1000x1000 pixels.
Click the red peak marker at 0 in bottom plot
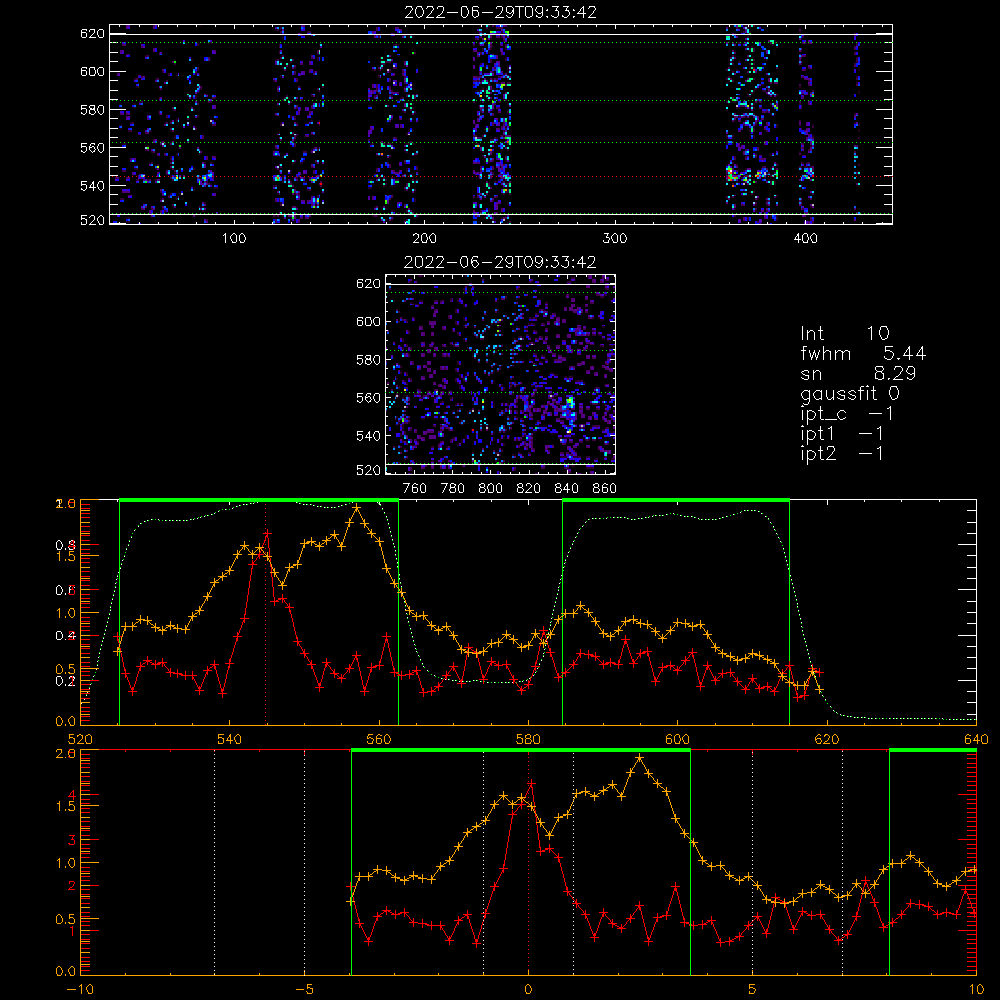[x=531, y=783]
